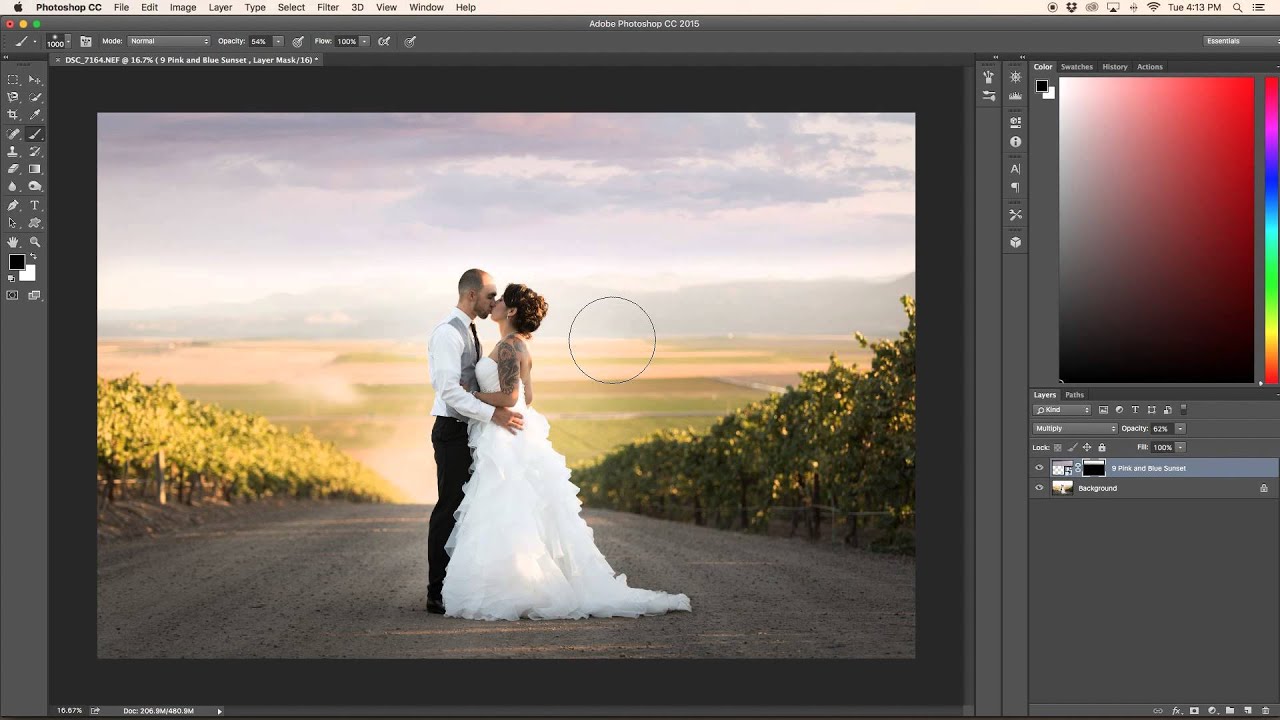Switch to the Actions tab

point(1150,67)
